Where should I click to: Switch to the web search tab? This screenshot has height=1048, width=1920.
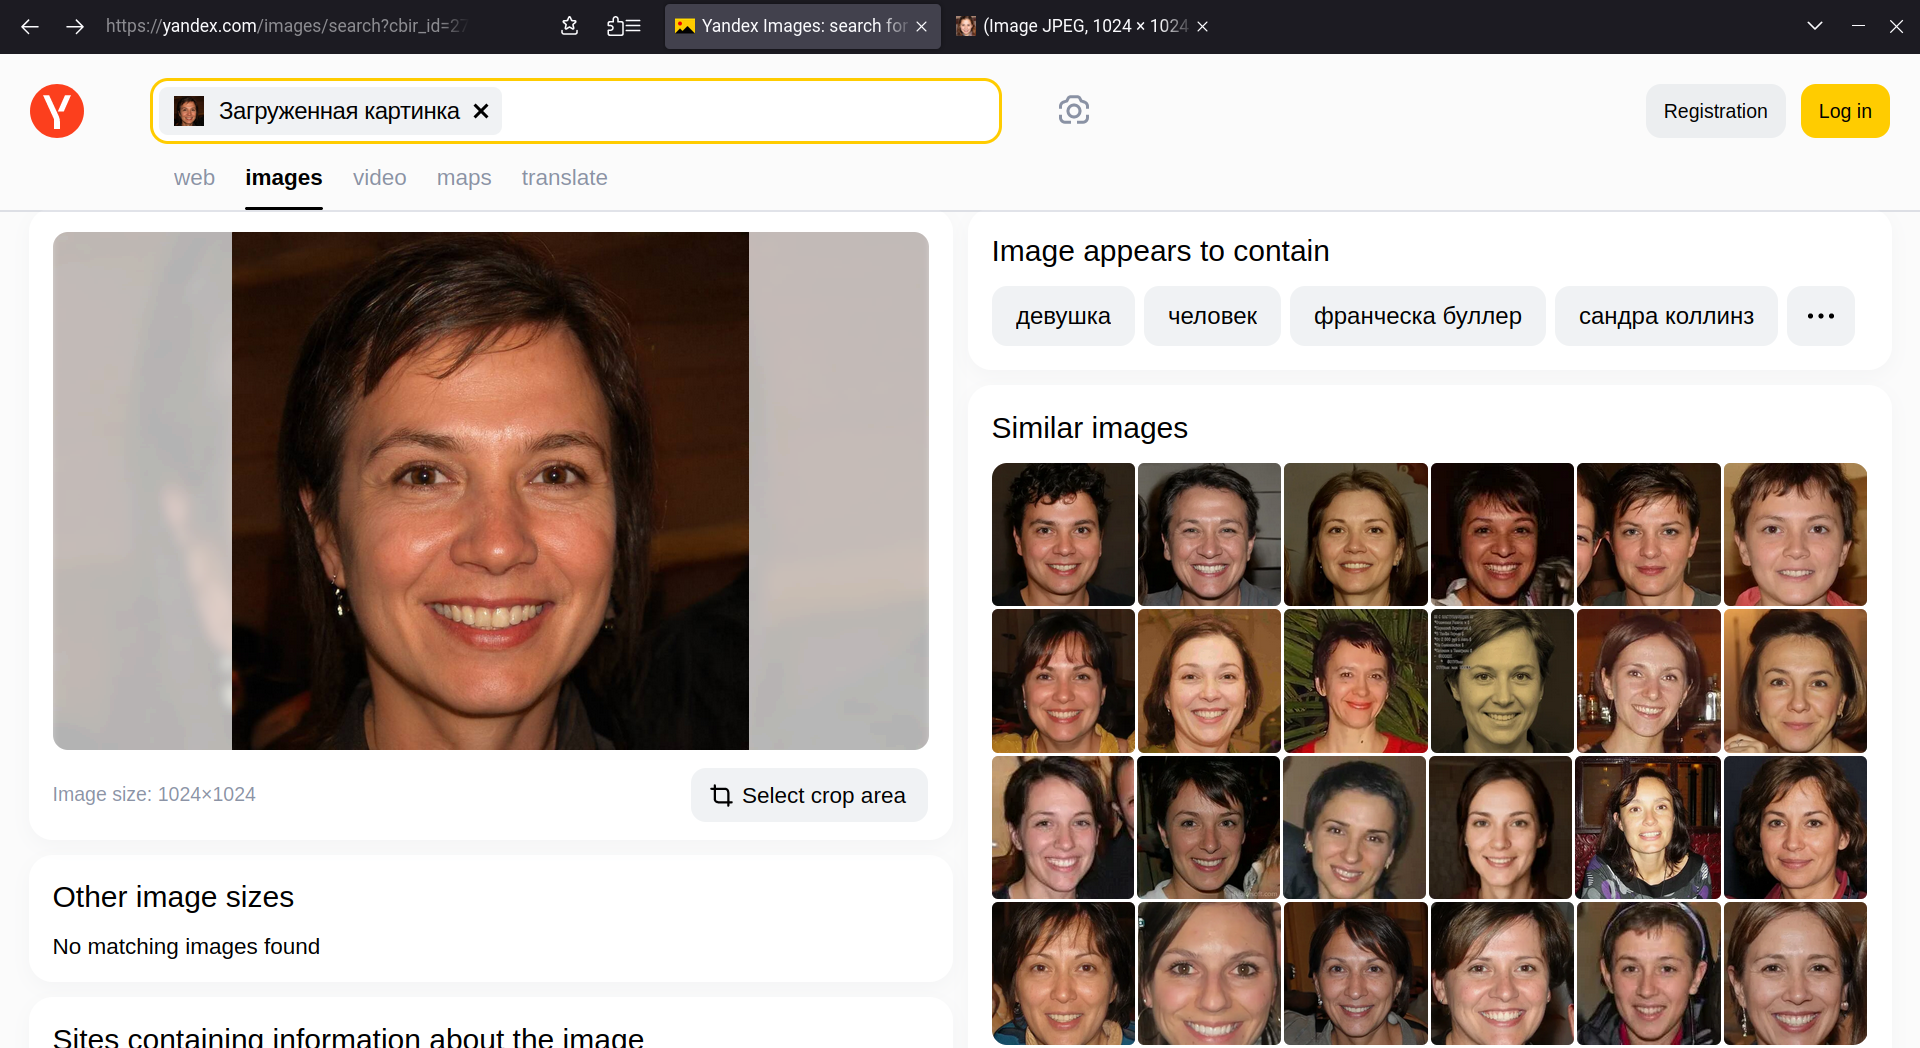point(194,178)
